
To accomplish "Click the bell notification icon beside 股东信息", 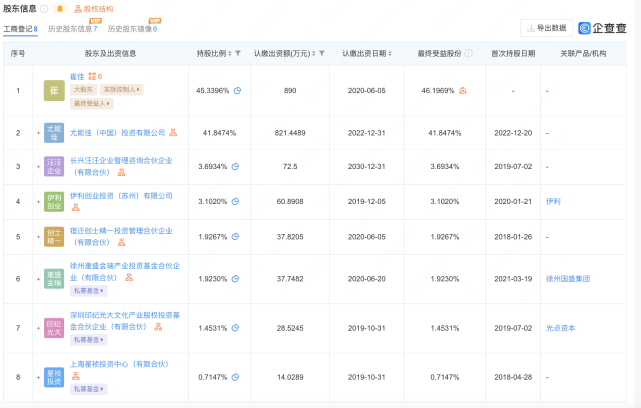I will click(x=60, y=9).
